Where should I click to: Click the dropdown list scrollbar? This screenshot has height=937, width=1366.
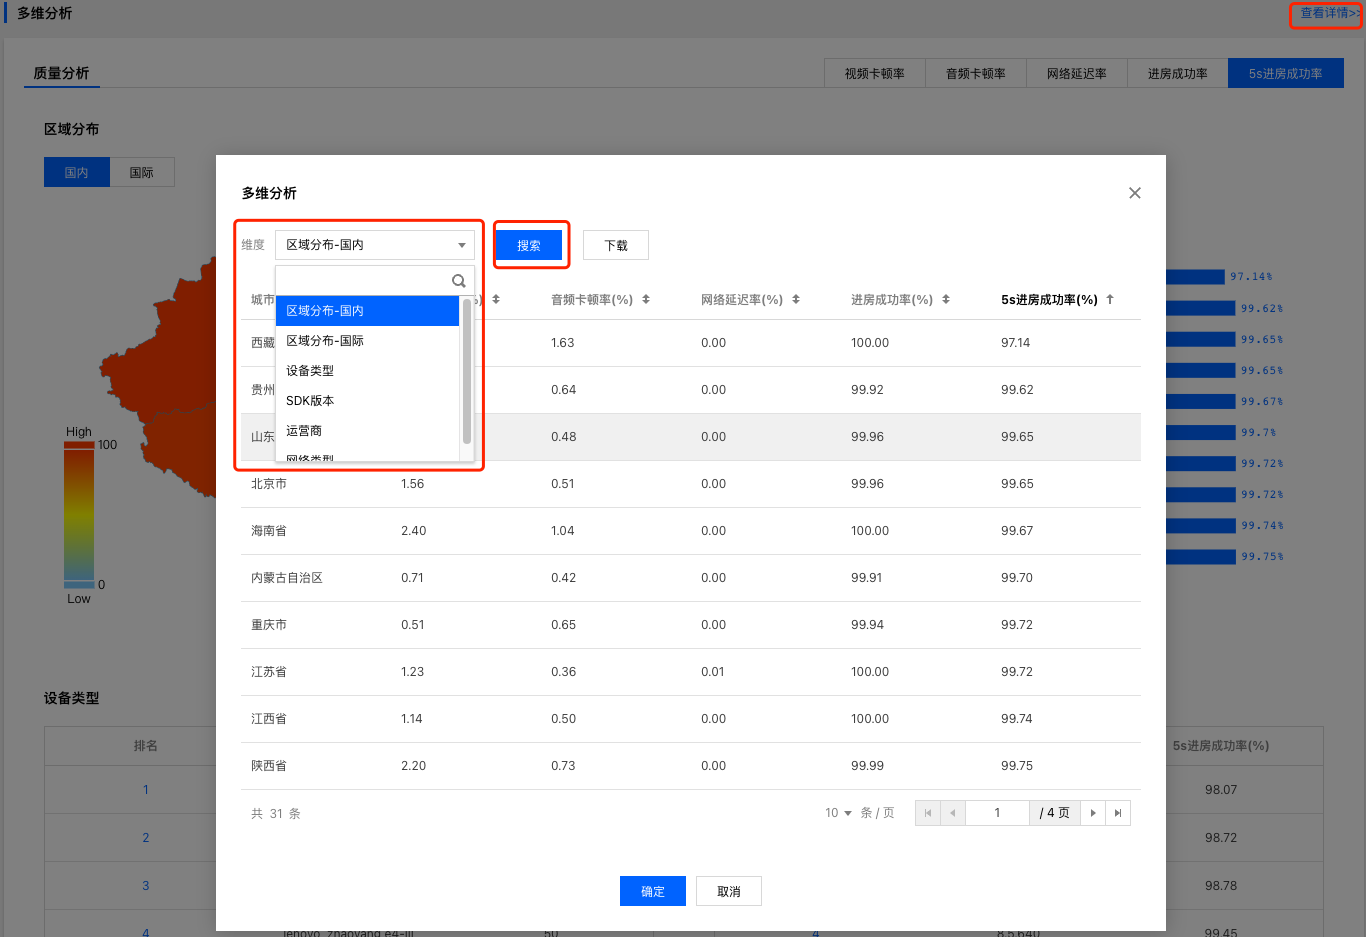[x=466, y=370]
